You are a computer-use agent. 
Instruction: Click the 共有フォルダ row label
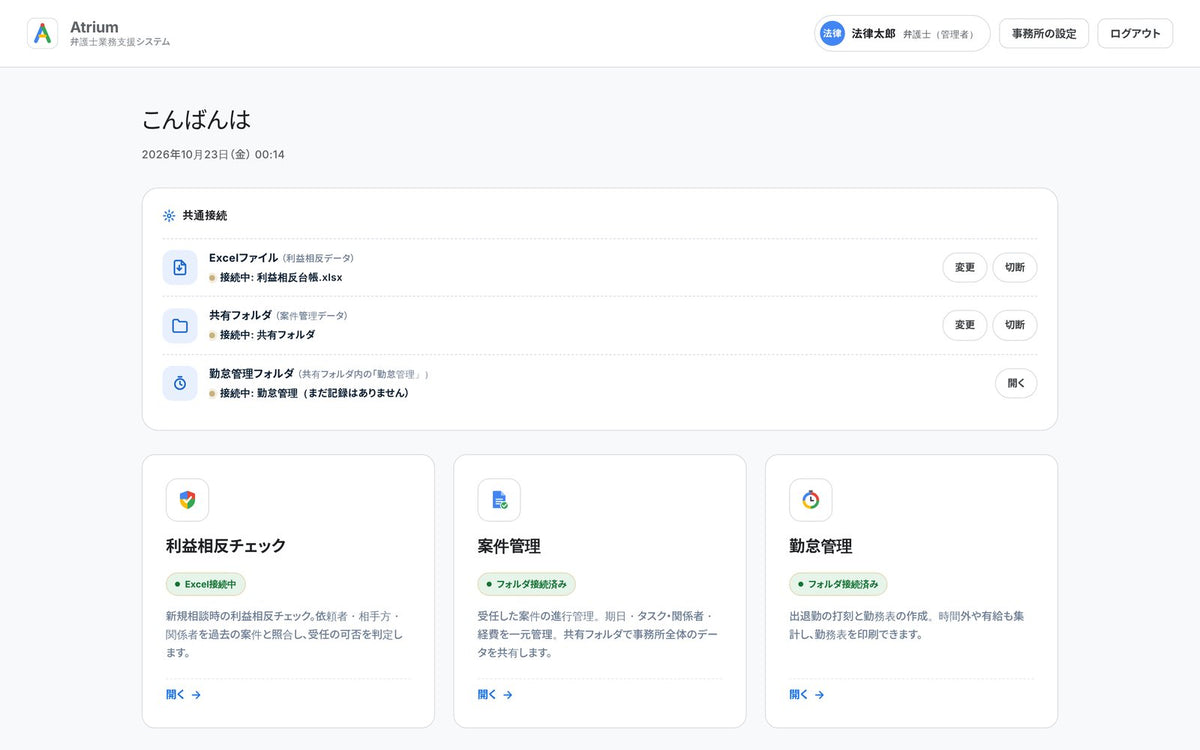[240, 315]
